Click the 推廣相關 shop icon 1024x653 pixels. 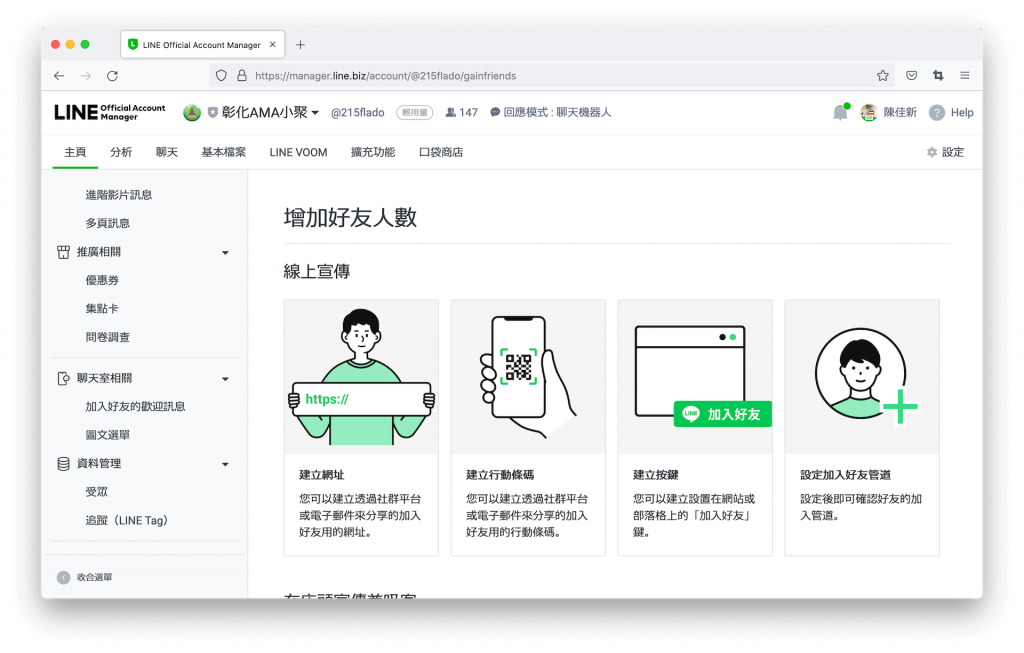[x=63, y=252]
